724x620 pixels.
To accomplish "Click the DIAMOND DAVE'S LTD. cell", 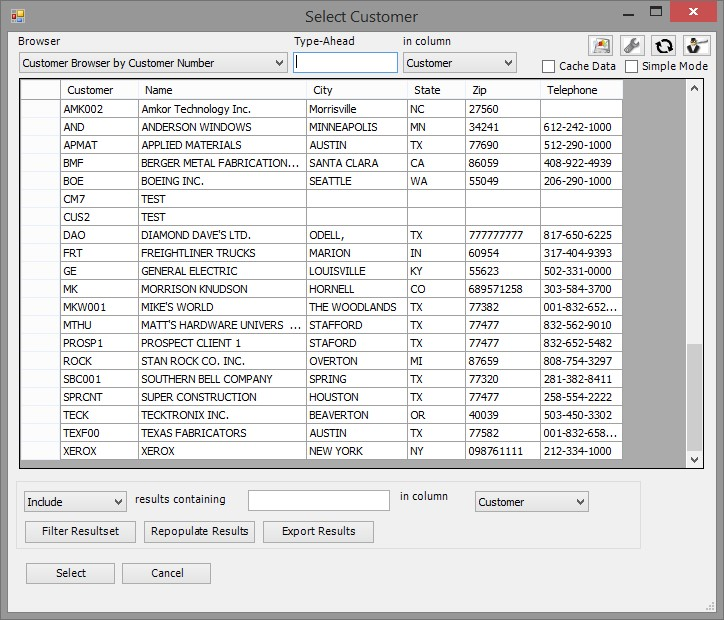I will click(x=222, y=235).
